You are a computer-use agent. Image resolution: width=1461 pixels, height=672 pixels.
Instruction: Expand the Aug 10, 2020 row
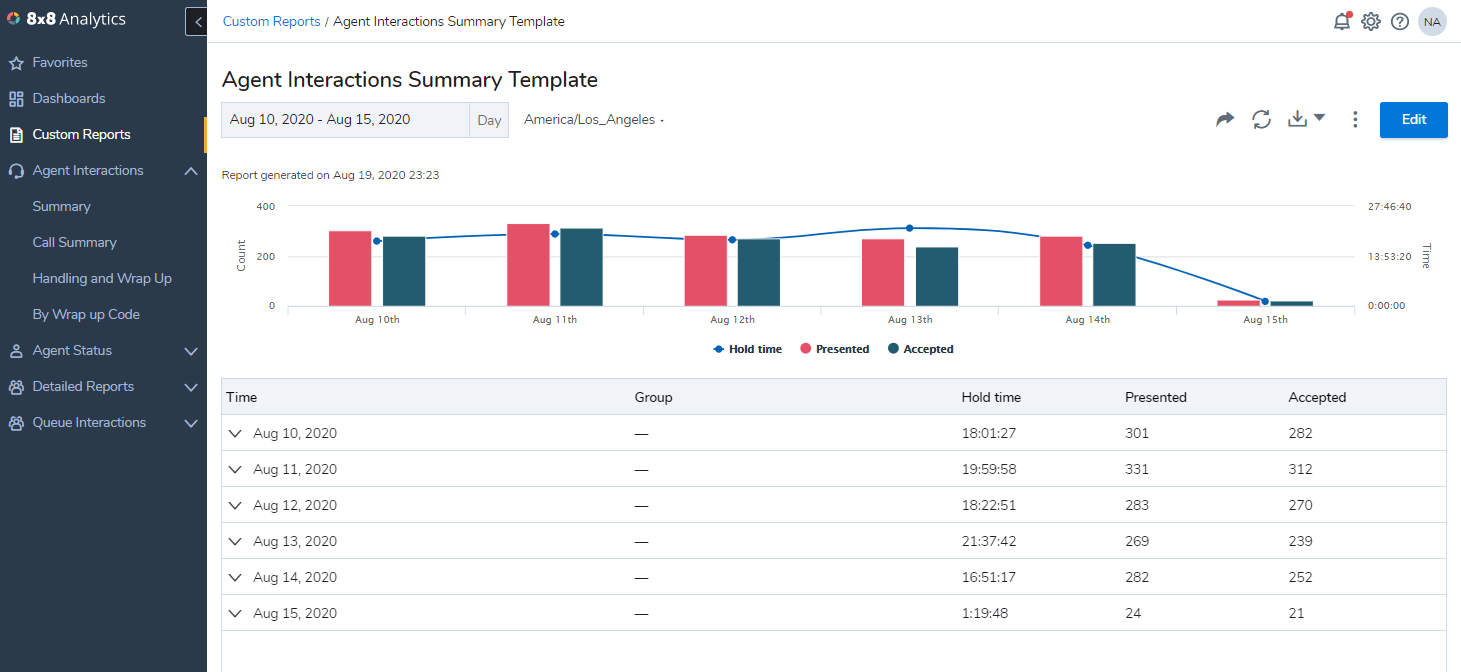235,433
